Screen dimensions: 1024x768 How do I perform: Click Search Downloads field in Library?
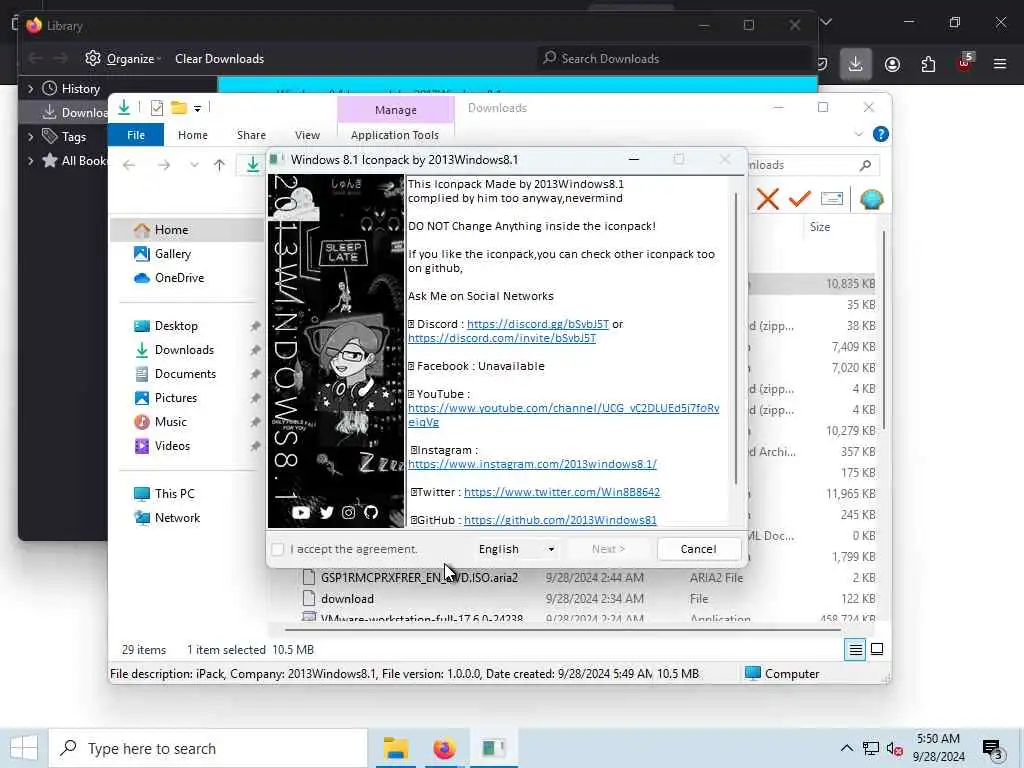point(674,59)
